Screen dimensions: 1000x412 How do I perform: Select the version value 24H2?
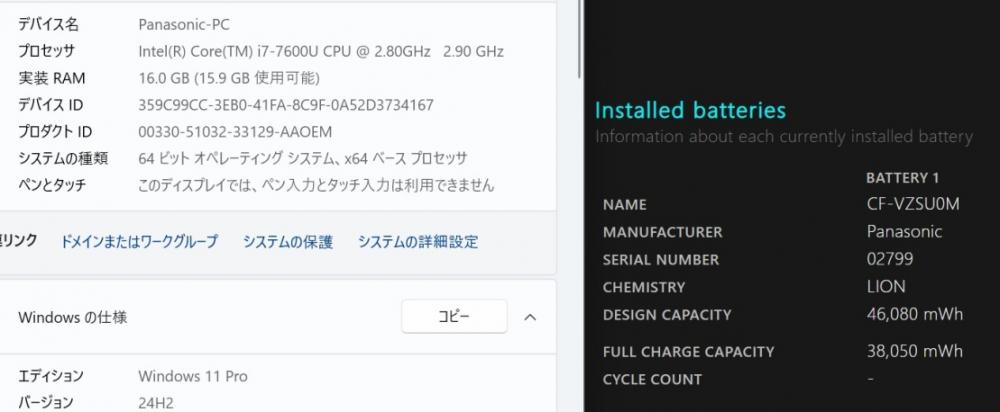[156, 403]
